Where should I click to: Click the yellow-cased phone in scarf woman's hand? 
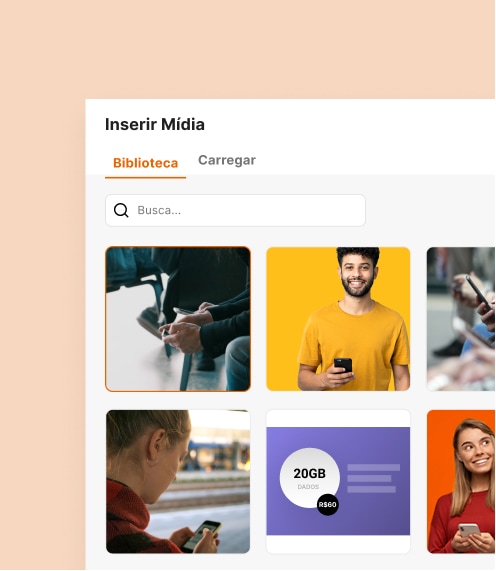click(x=201, y=535)
